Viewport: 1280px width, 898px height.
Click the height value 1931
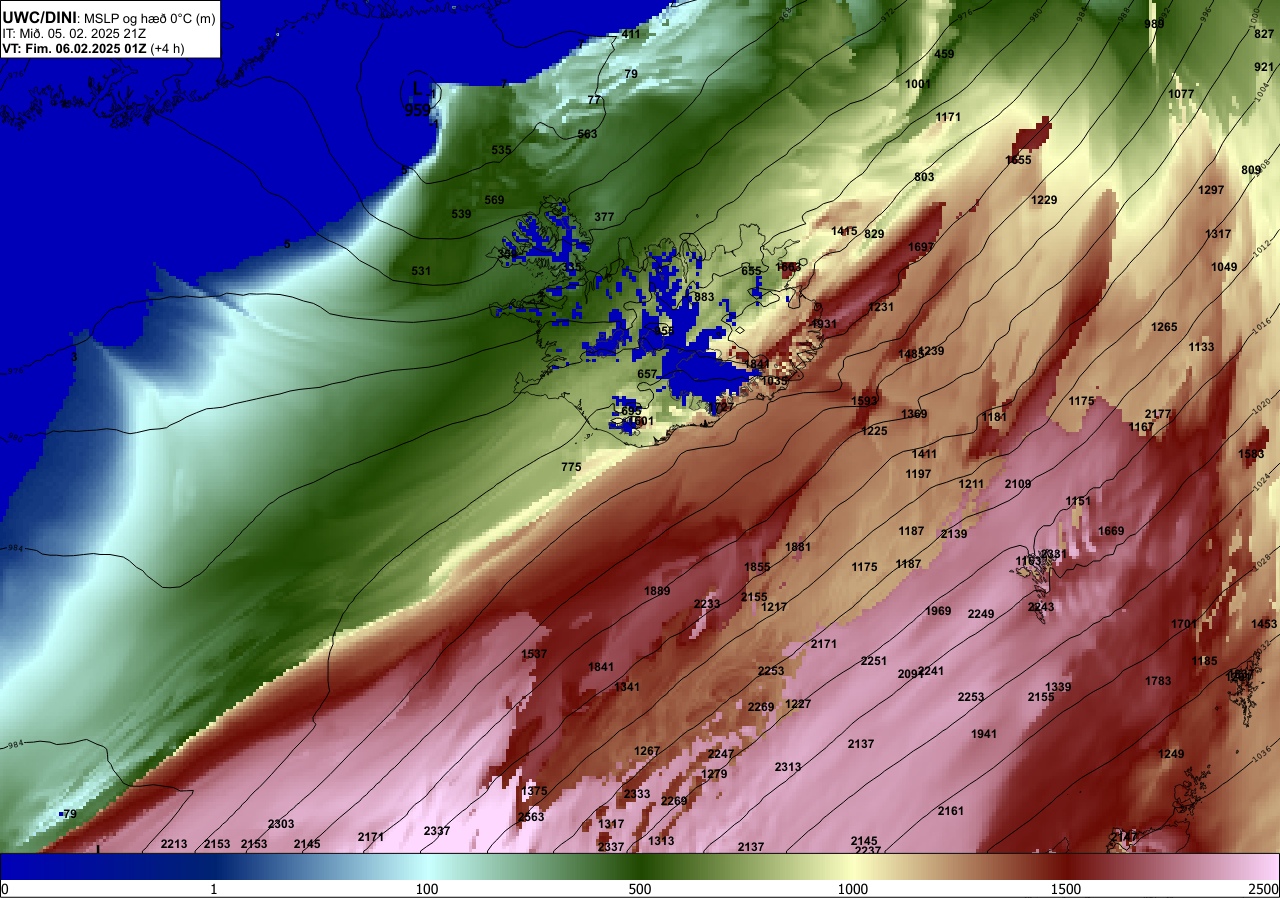point(824,324)
